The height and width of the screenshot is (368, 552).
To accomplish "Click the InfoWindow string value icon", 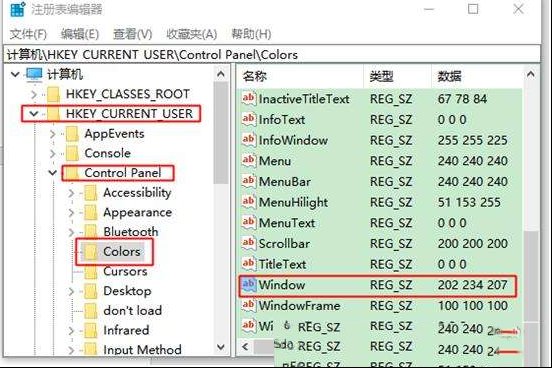I will (248, 140).
